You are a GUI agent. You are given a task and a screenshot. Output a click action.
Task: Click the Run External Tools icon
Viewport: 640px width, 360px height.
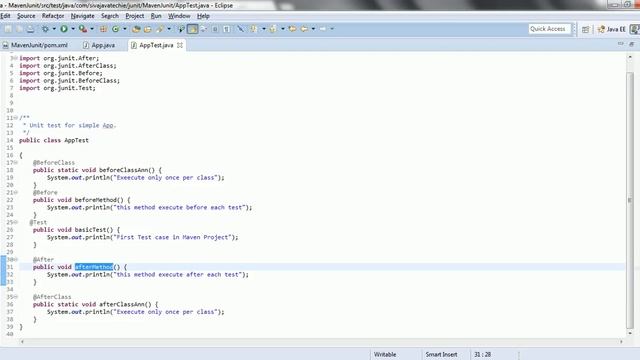(x=83, y=29)
